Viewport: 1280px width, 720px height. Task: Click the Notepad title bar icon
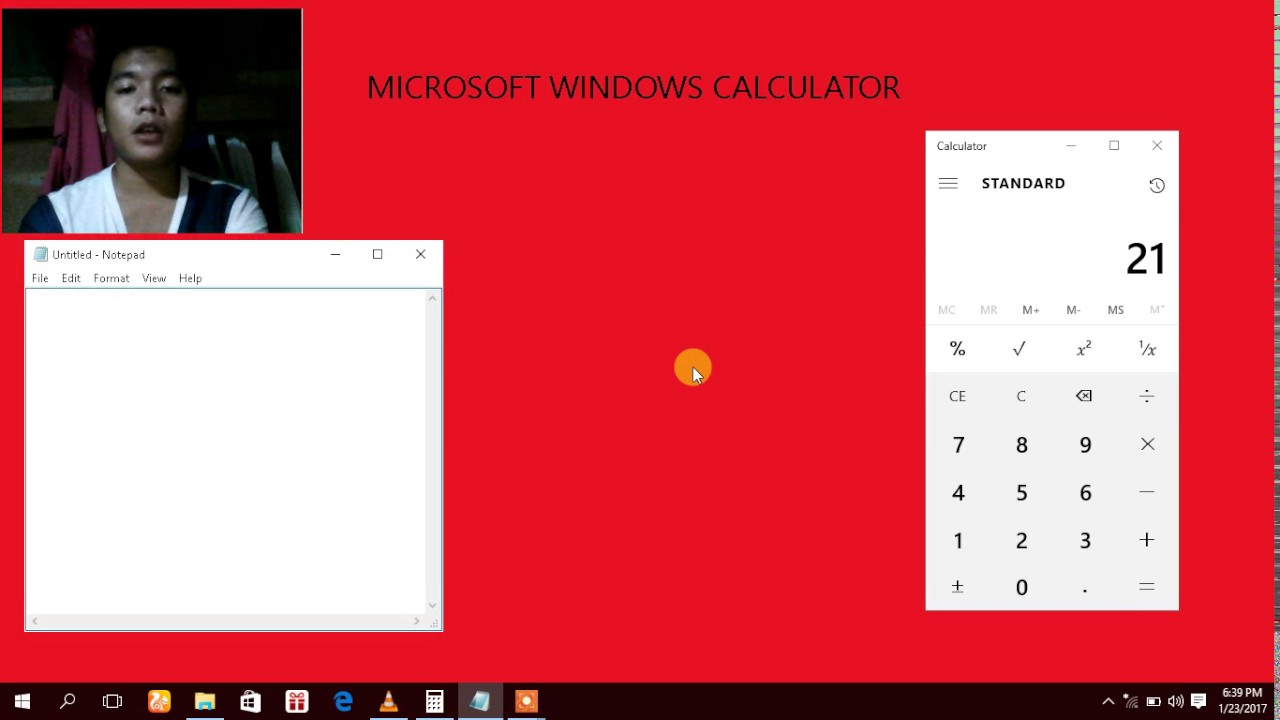coord(41,254)
